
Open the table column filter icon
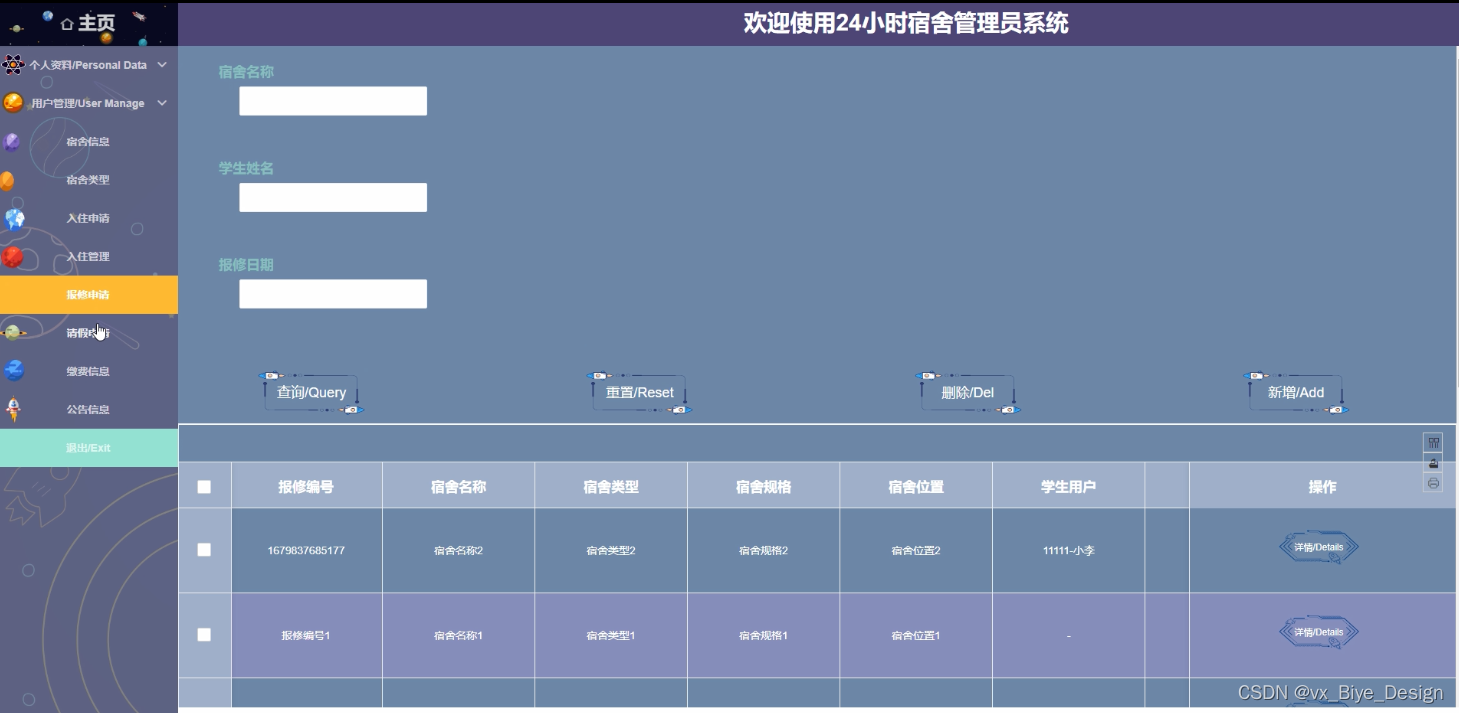click(1433, 442)
